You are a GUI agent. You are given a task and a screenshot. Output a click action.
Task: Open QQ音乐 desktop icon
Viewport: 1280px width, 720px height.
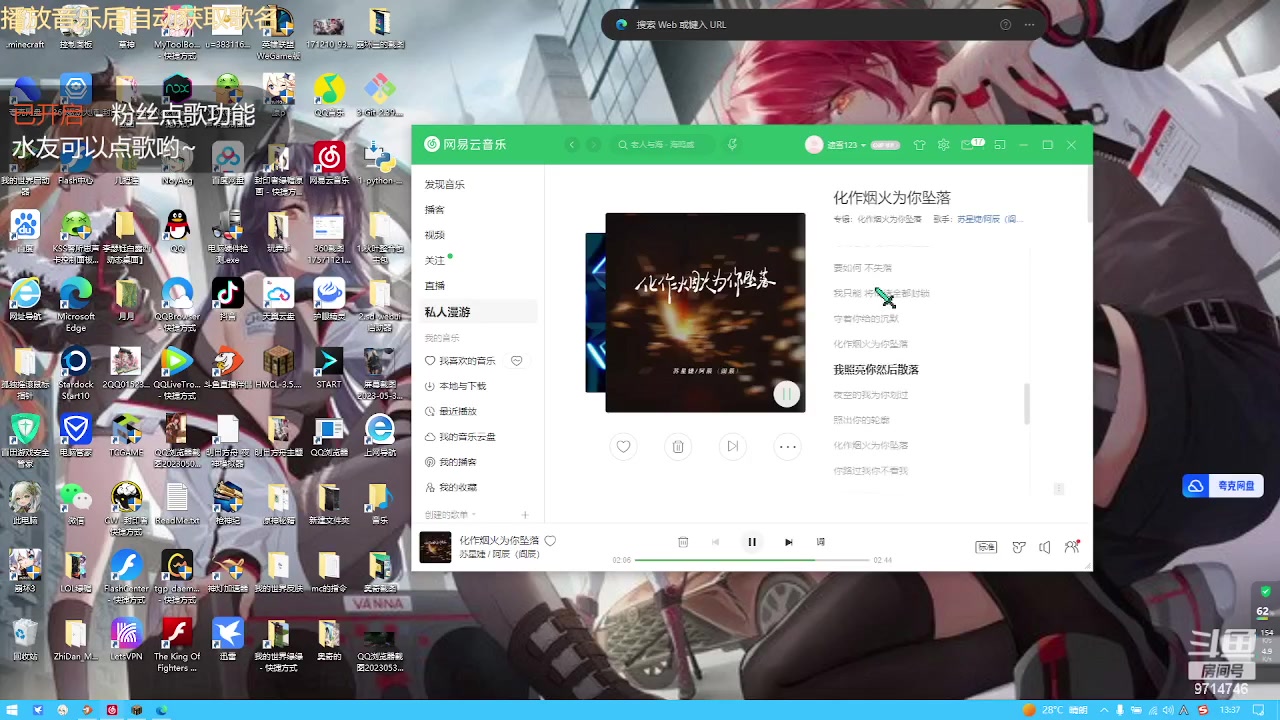329,95
